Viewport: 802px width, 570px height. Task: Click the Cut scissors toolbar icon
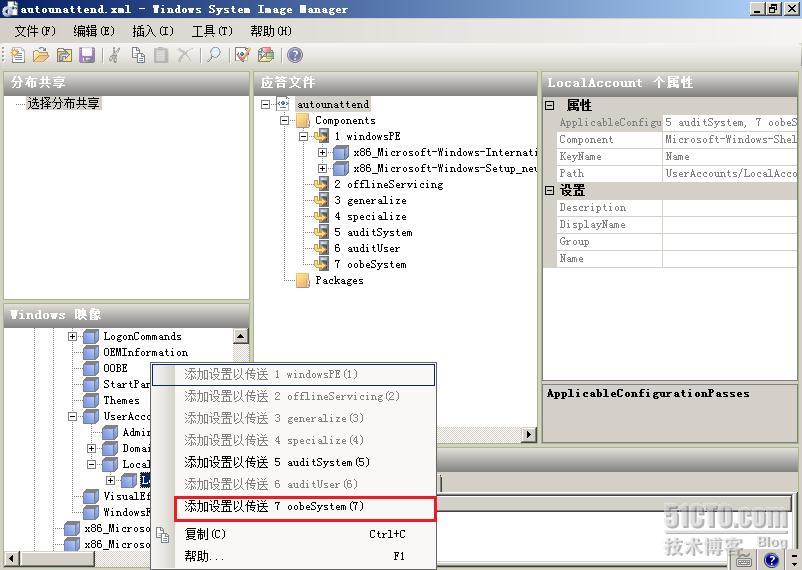click(115, 55)
